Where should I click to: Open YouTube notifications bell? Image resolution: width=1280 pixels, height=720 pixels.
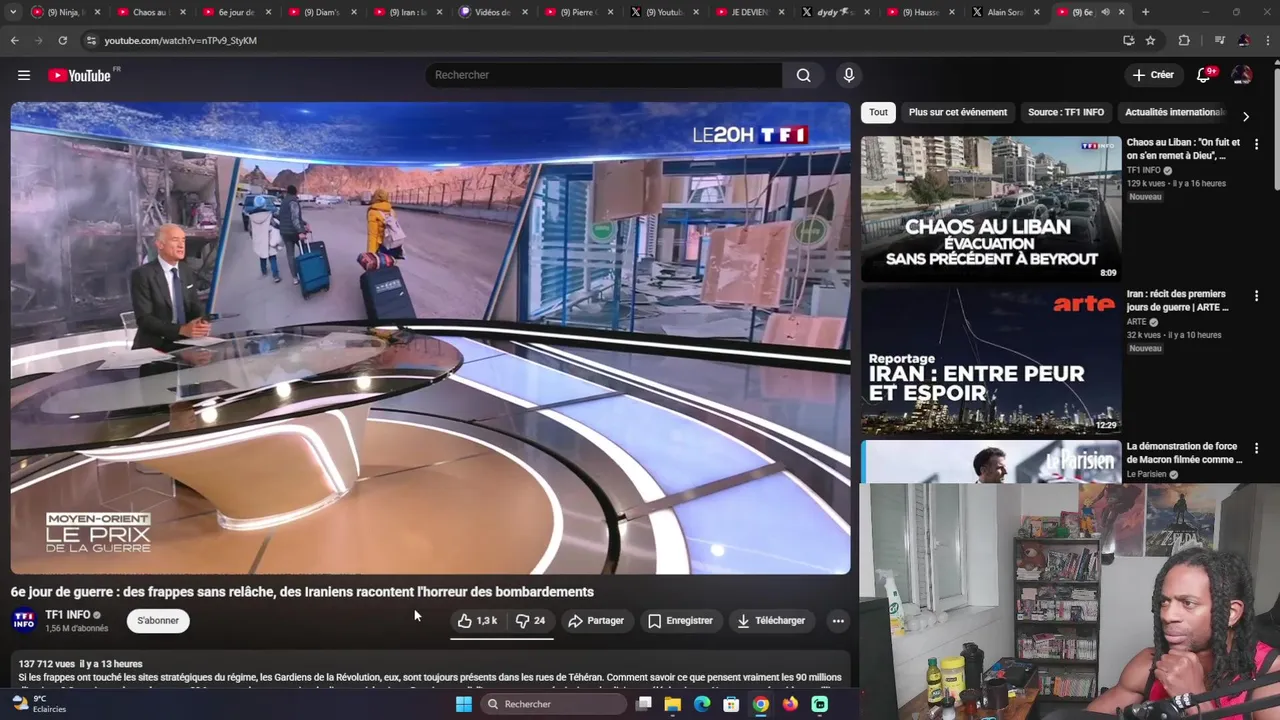pyautogui.click(x=1204, y=75)
